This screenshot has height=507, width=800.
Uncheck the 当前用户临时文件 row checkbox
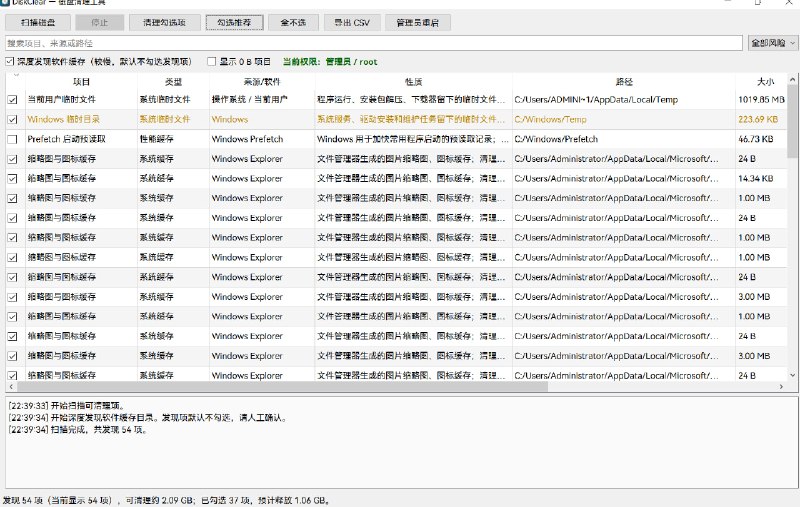12,100
